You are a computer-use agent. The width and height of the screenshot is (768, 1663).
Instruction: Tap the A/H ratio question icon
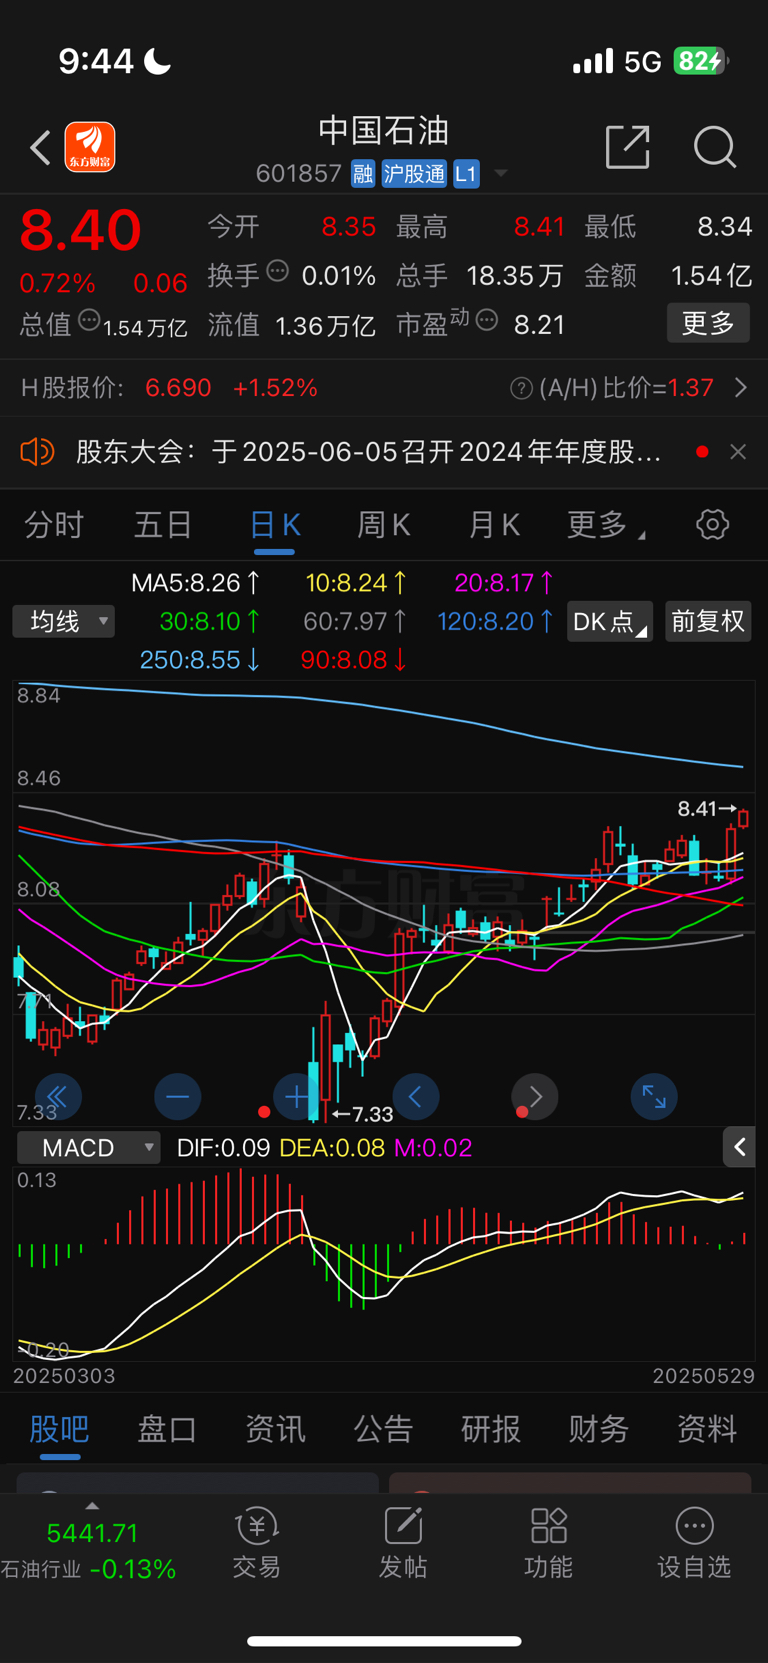[521, 388]
